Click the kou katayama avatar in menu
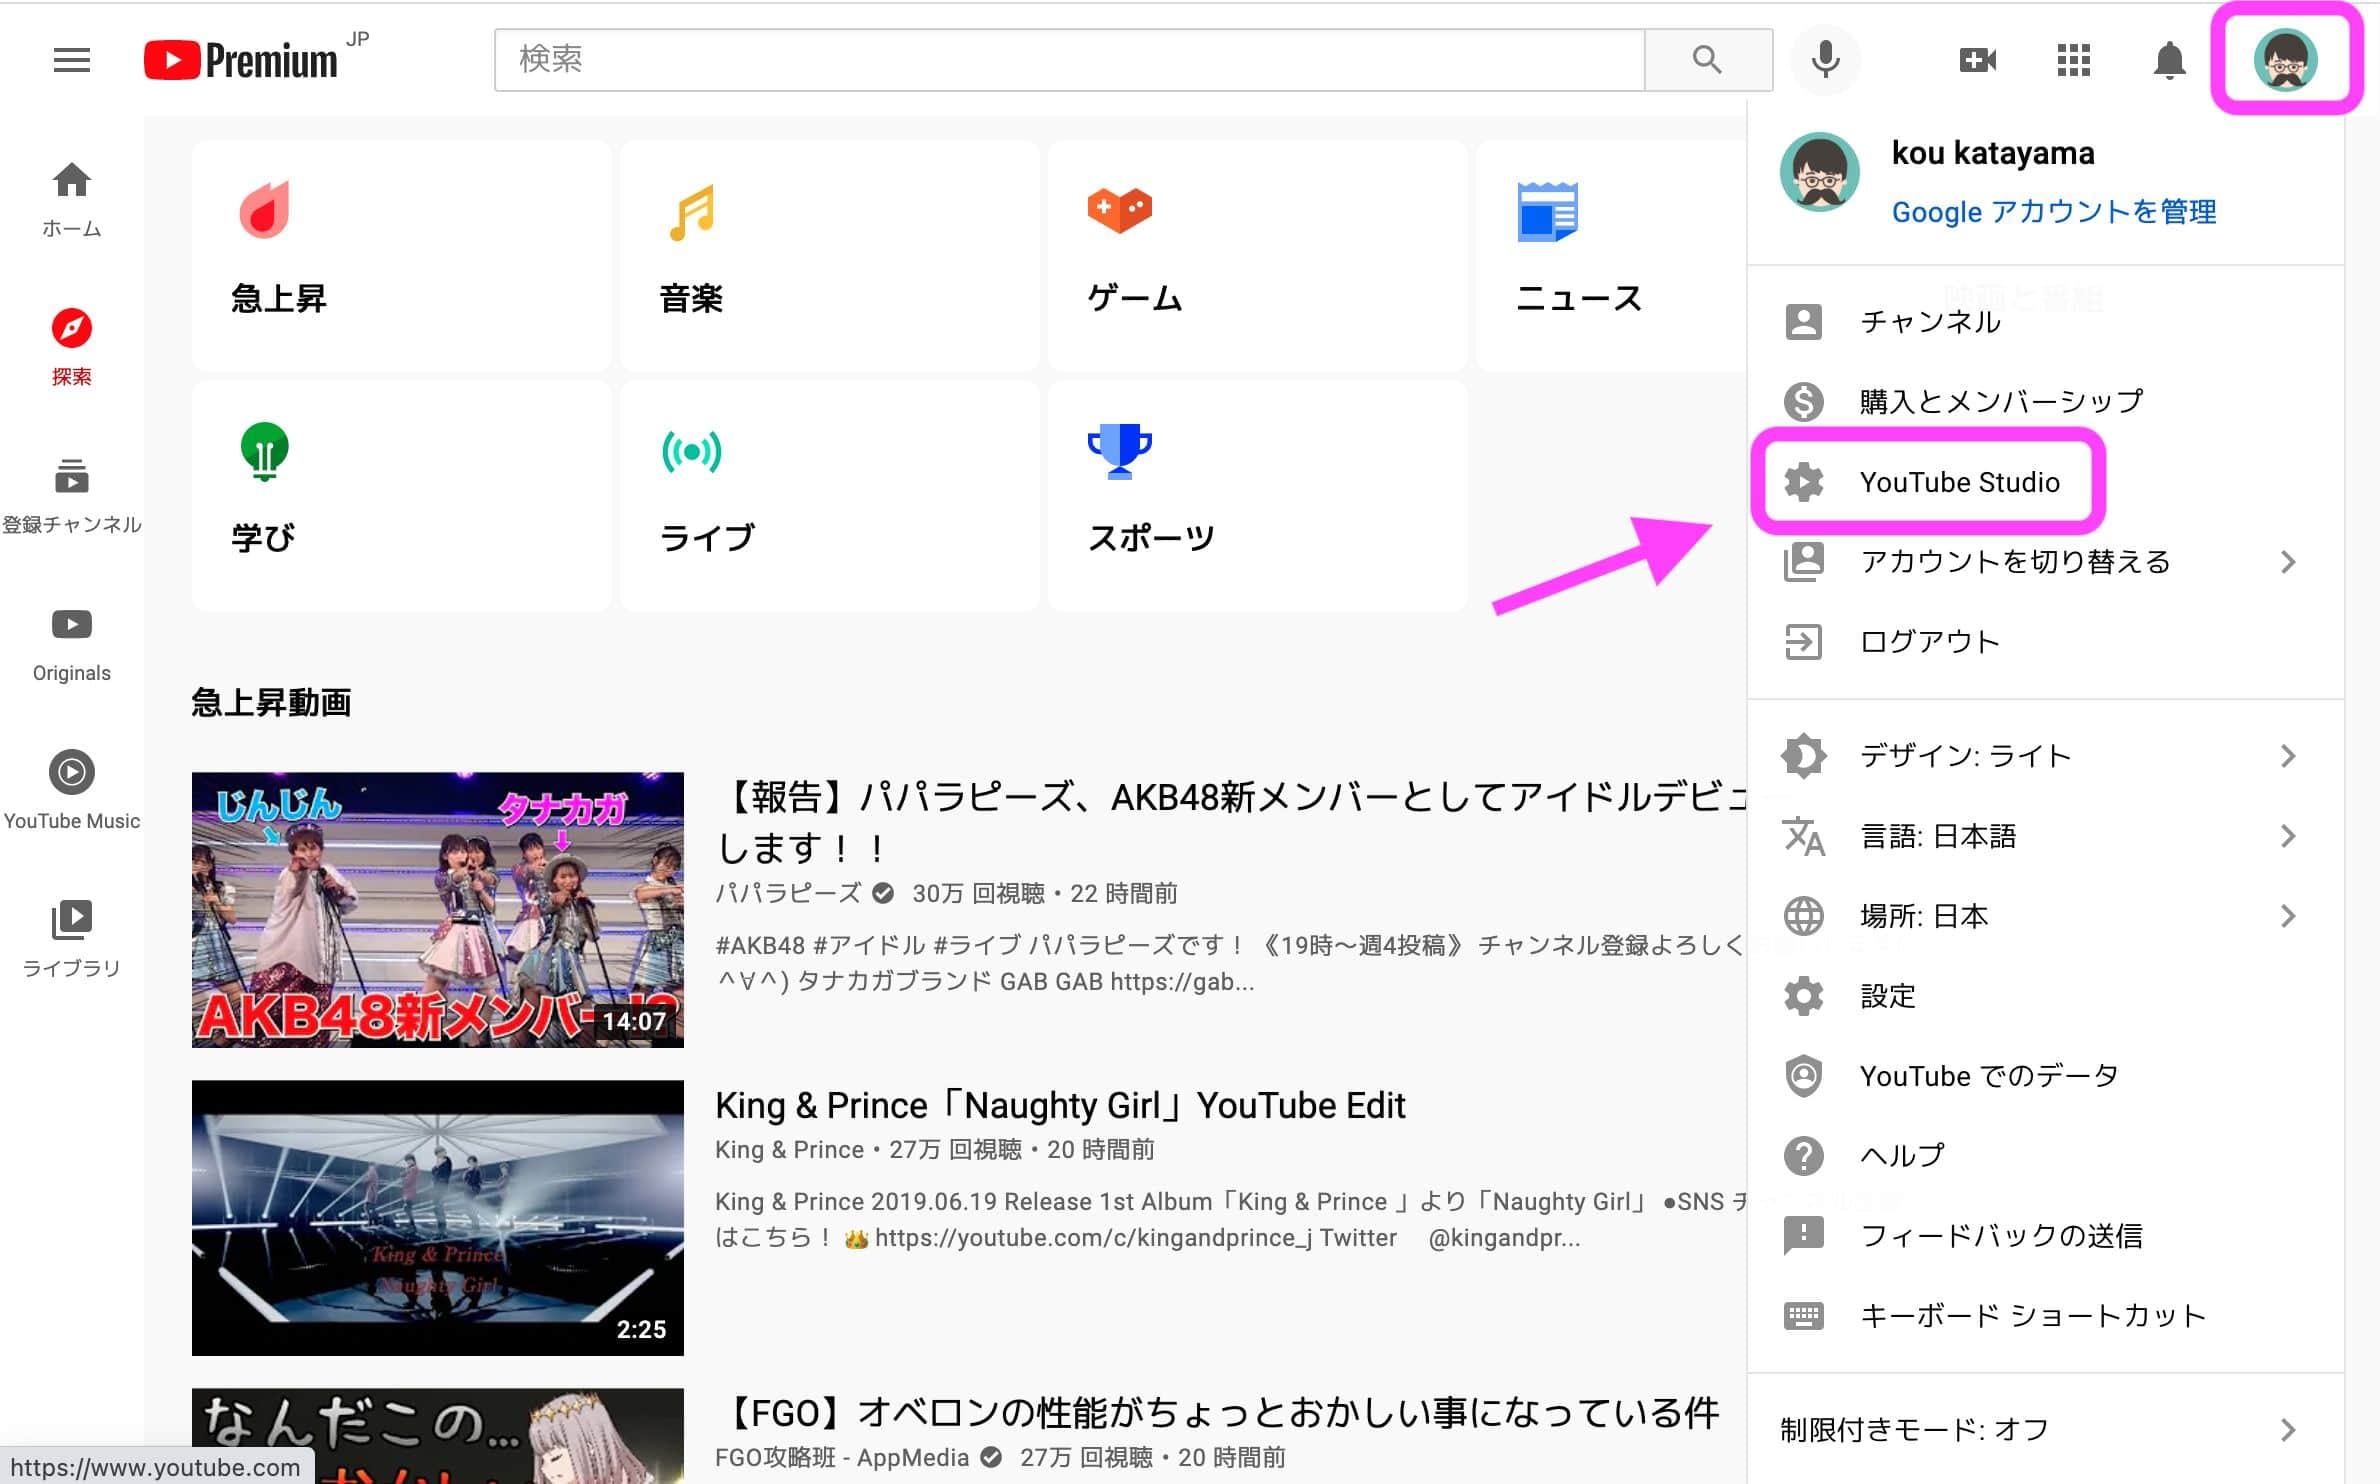The height and width of the screenshot is (1484, 2380). tap(1819, 171)
